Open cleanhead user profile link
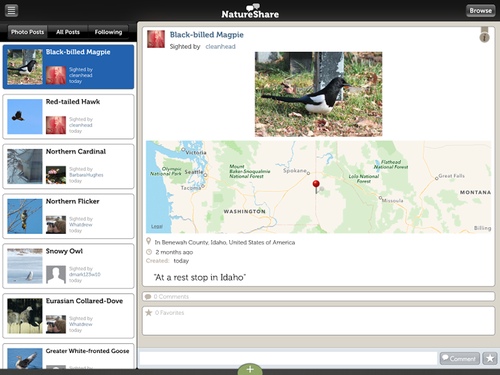Image resolution: width=500 pixels, height=375 pixels. click(220, 47)
